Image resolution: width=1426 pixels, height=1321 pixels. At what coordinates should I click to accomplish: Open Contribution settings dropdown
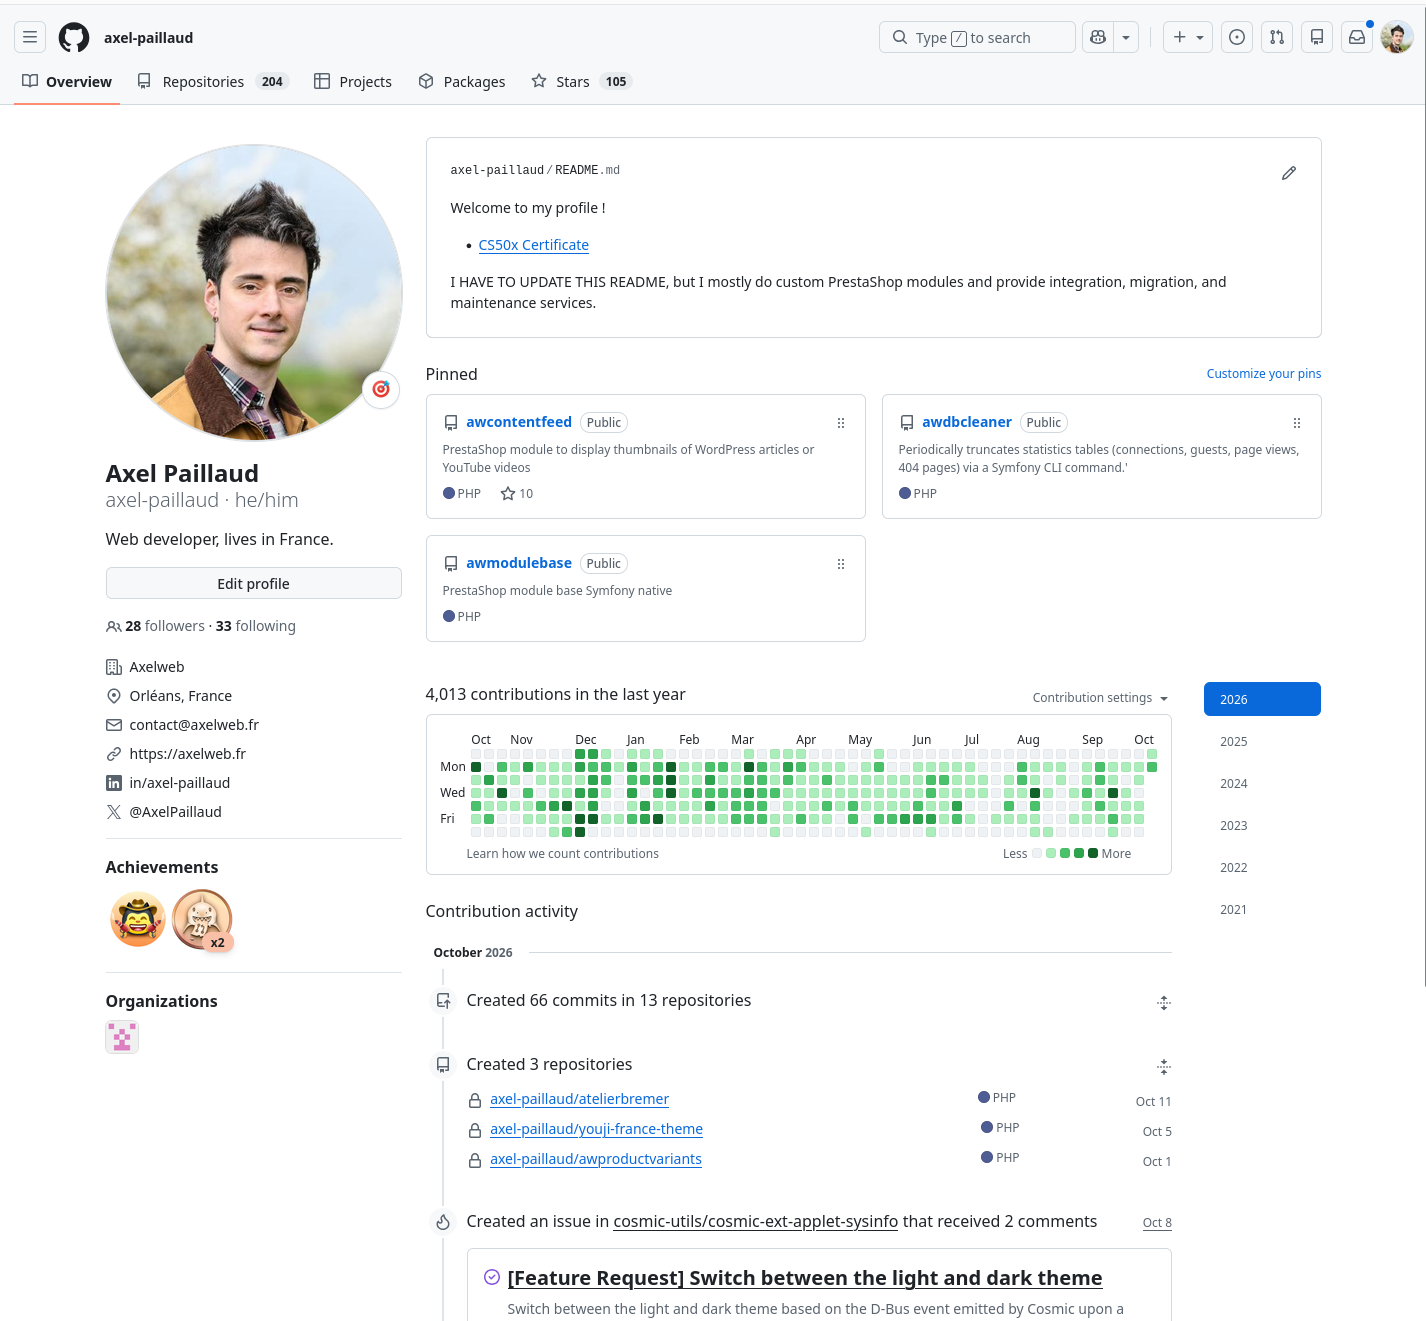point(1100,698)
